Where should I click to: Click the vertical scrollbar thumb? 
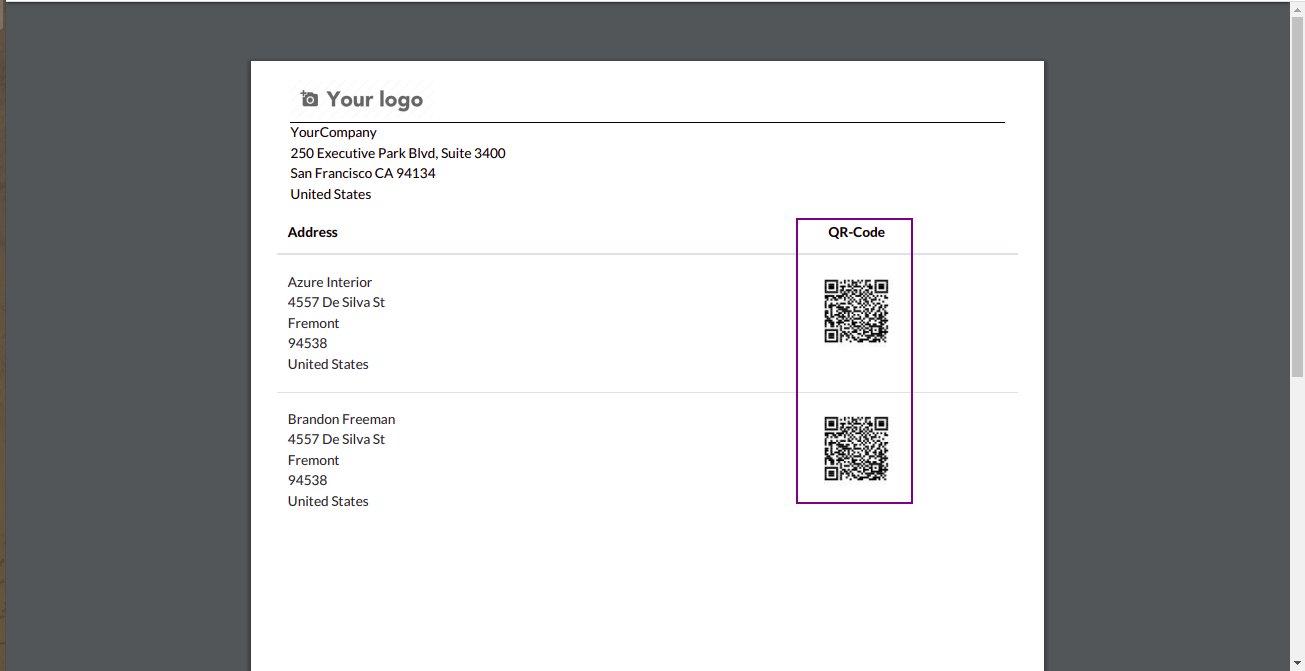click(1297, 197)
